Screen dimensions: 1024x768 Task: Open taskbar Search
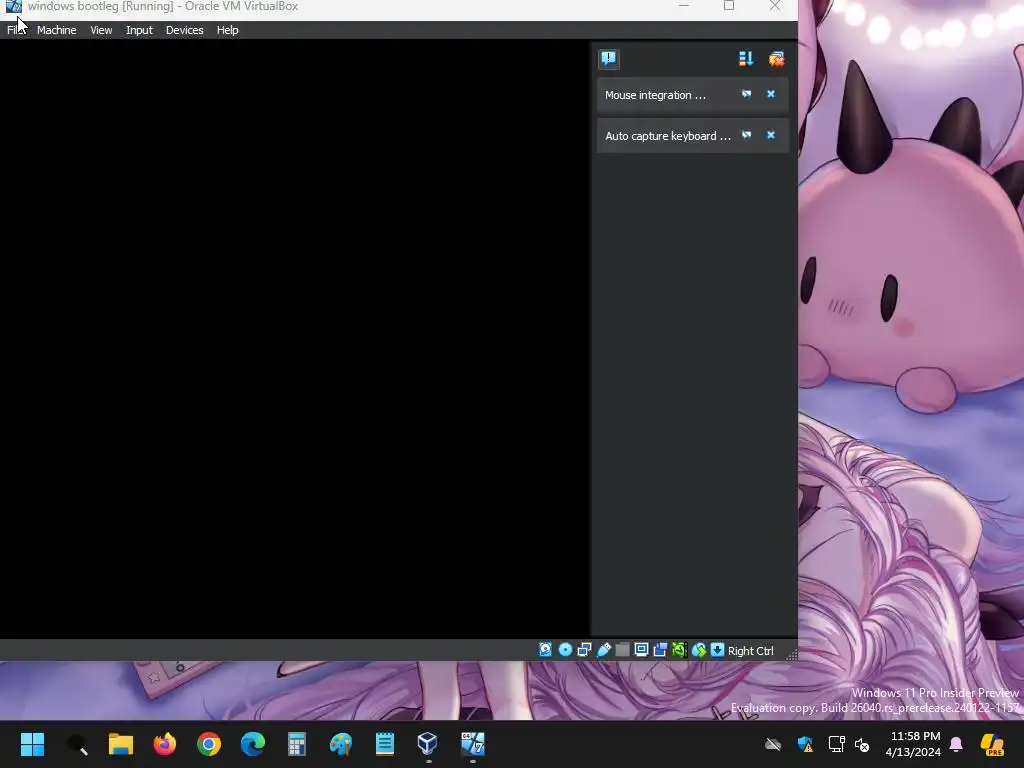pyautogui.click(x=76, y=744)
